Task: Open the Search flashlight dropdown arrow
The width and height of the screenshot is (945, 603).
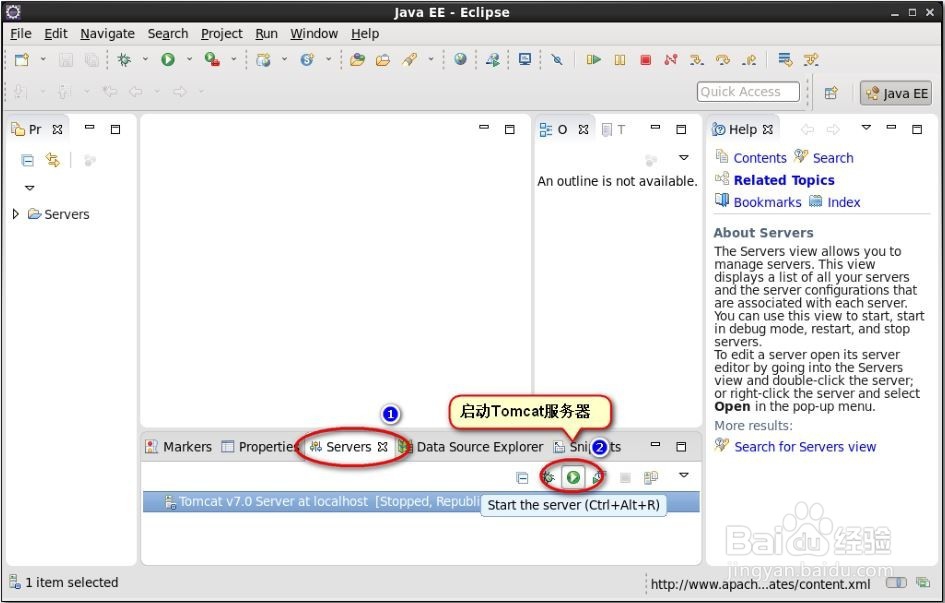Action: [x=431, y=59]
